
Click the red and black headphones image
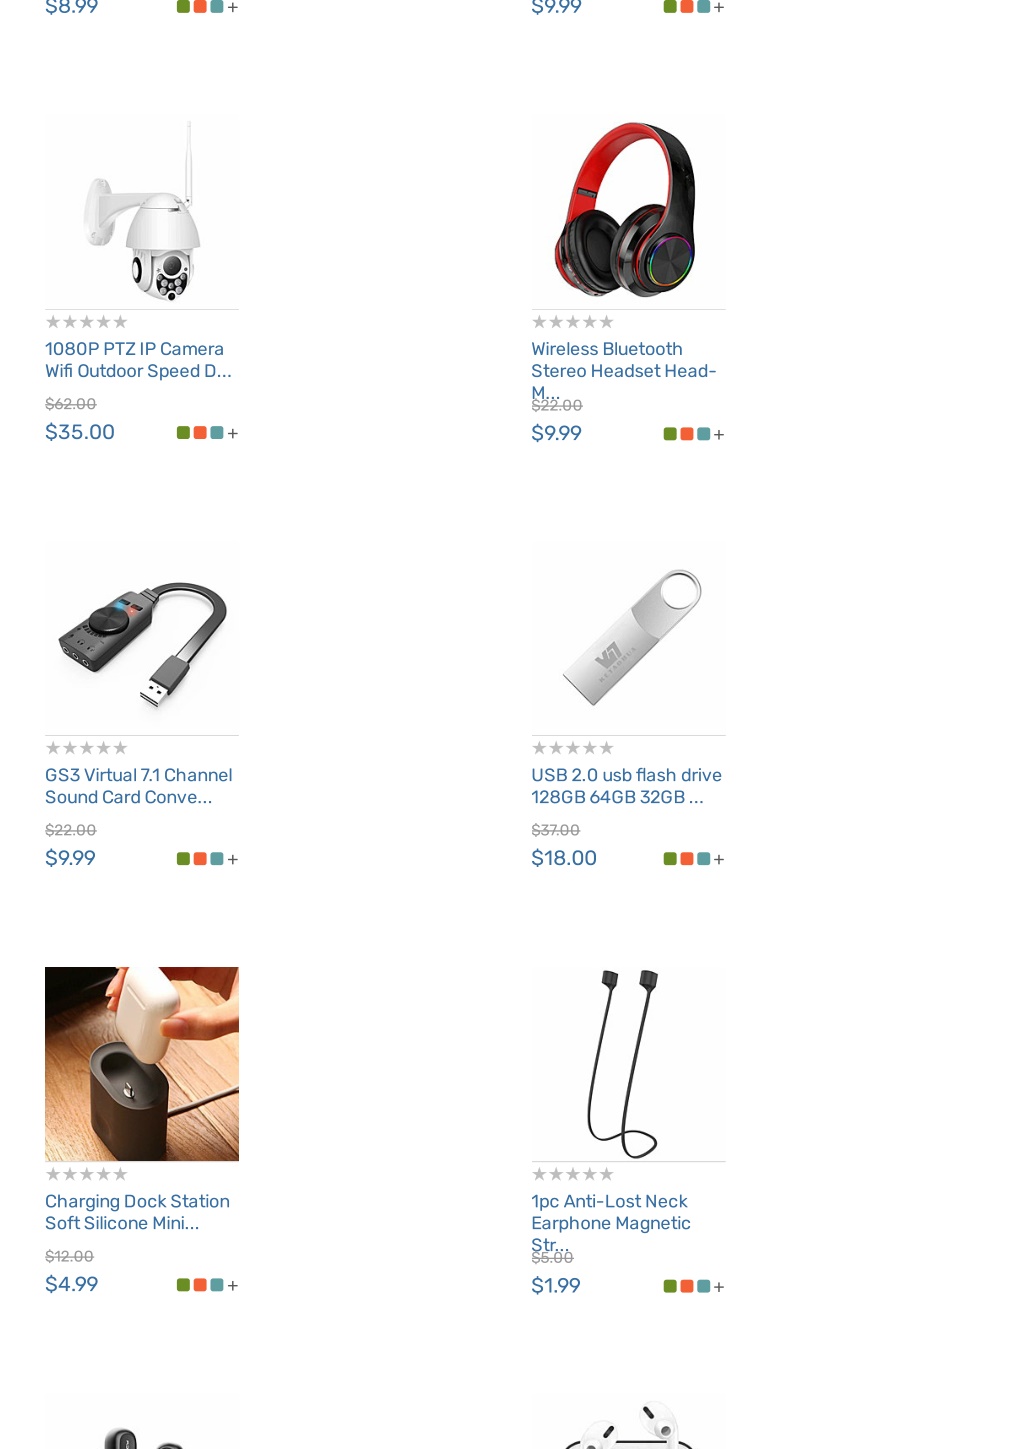point(628,212)
